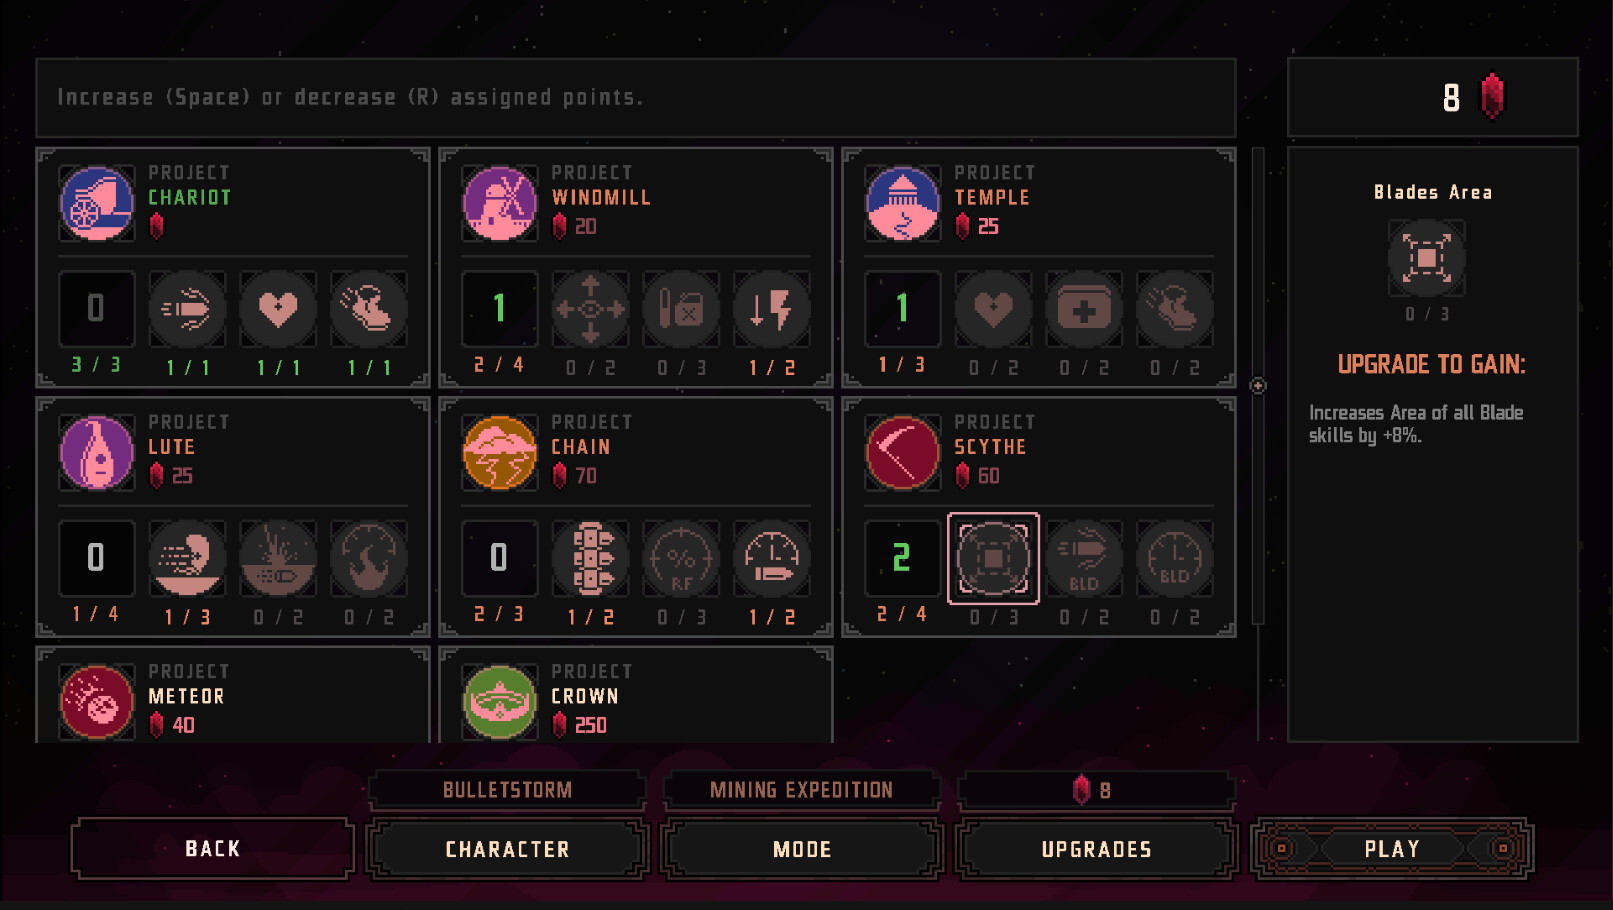
Task: Select the lightning cooldown upgrade in Windmill
Action: pos(771,309)
